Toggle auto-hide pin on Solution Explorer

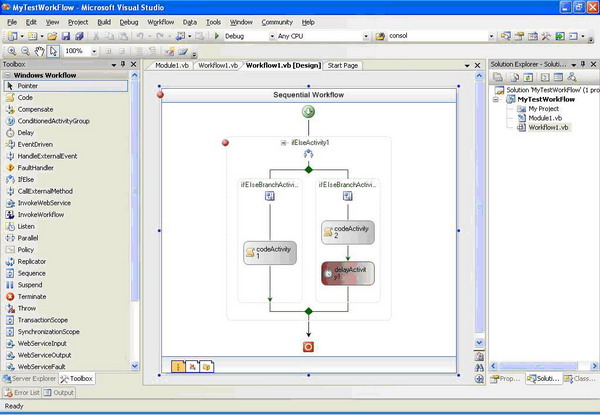click(x=583, y=64)
